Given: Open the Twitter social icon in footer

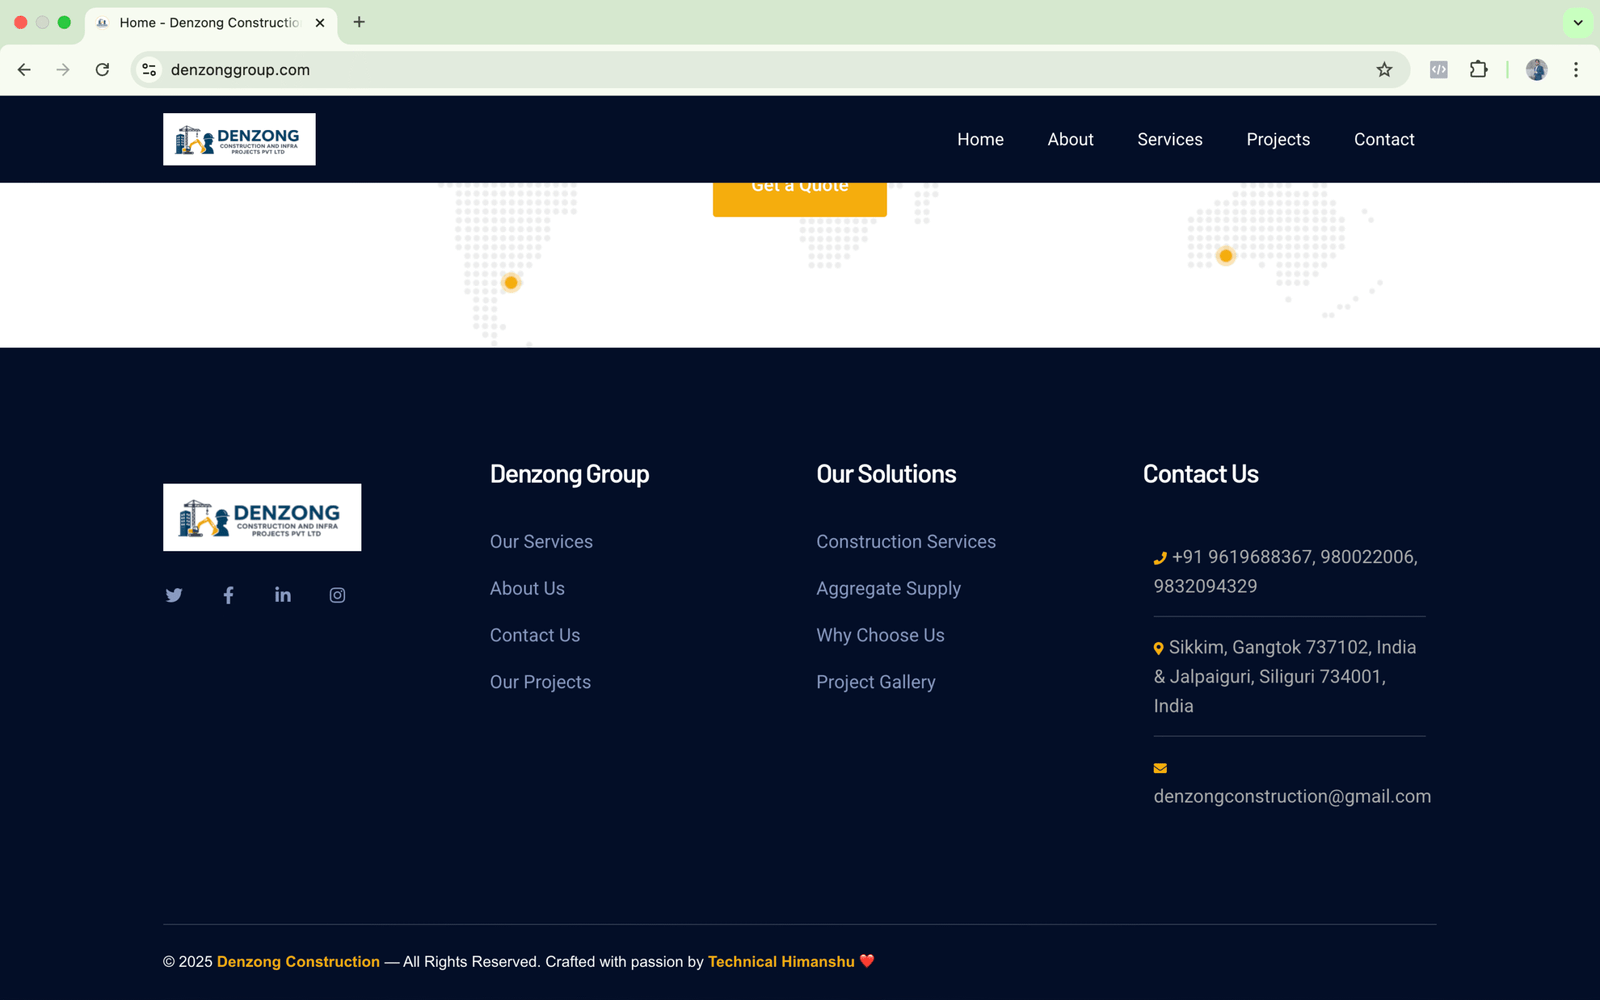Looking at the screenshot, I should (x=174, y=595).
